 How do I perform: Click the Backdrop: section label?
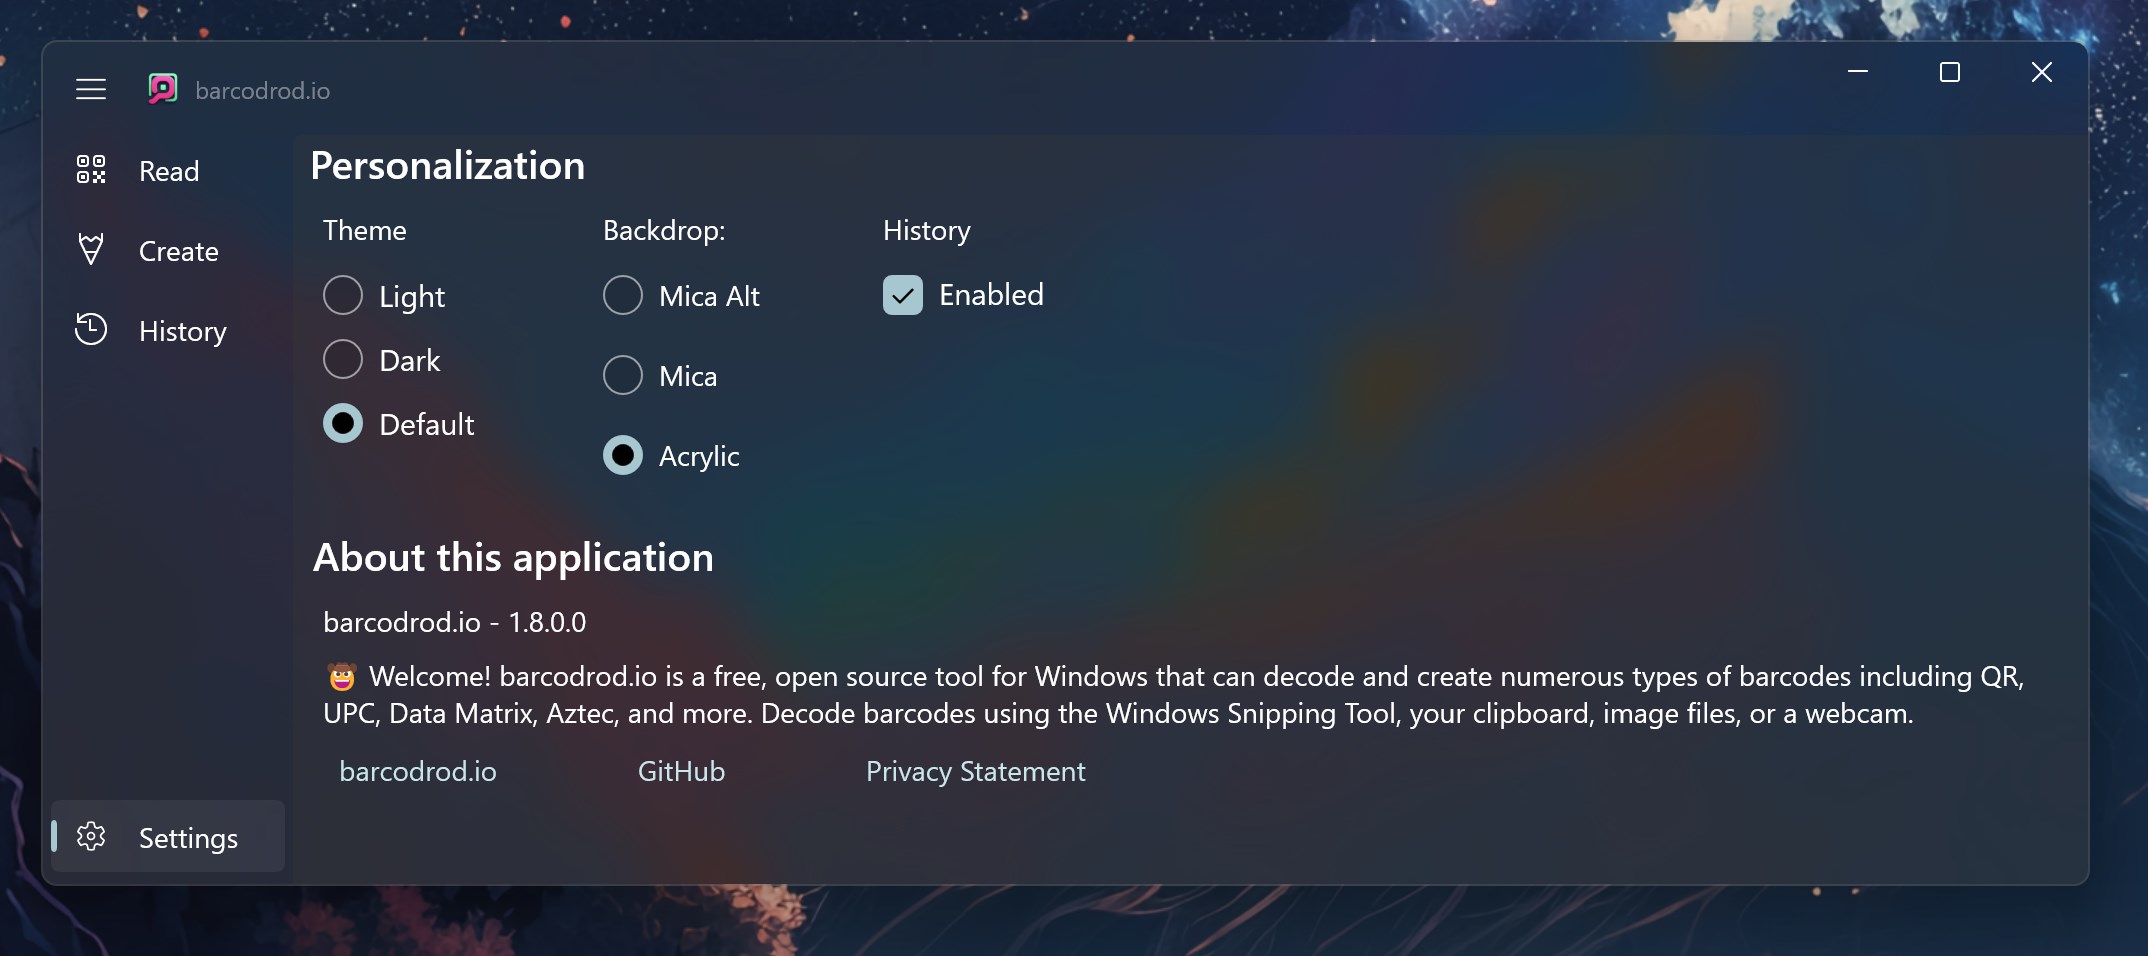[x=664, y=230]
